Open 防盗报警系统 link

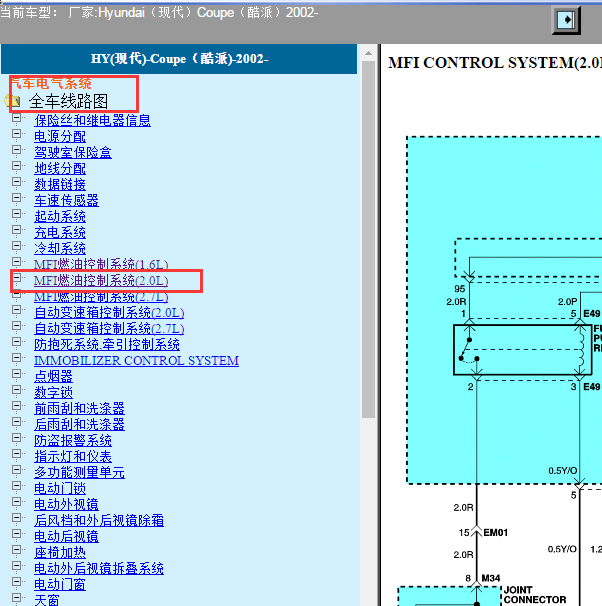coord(73,441)
